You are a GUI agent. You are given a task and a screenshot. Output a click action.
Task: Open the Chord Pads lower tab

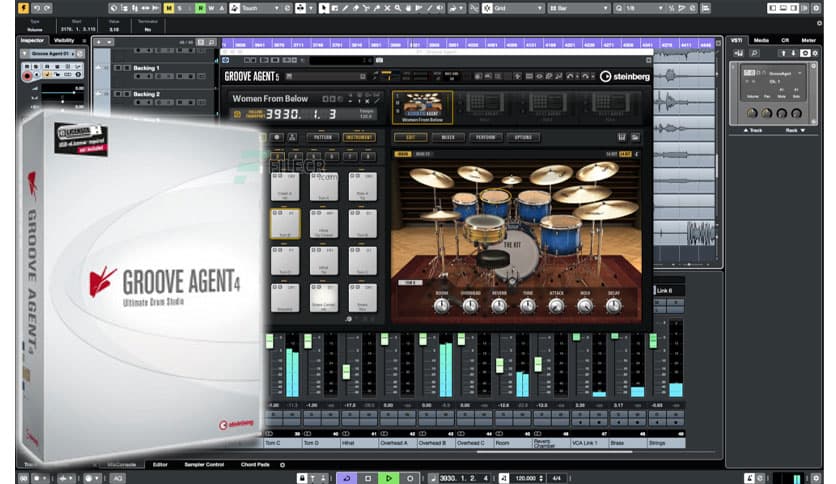pyautogui.click(x=255, y=465)
